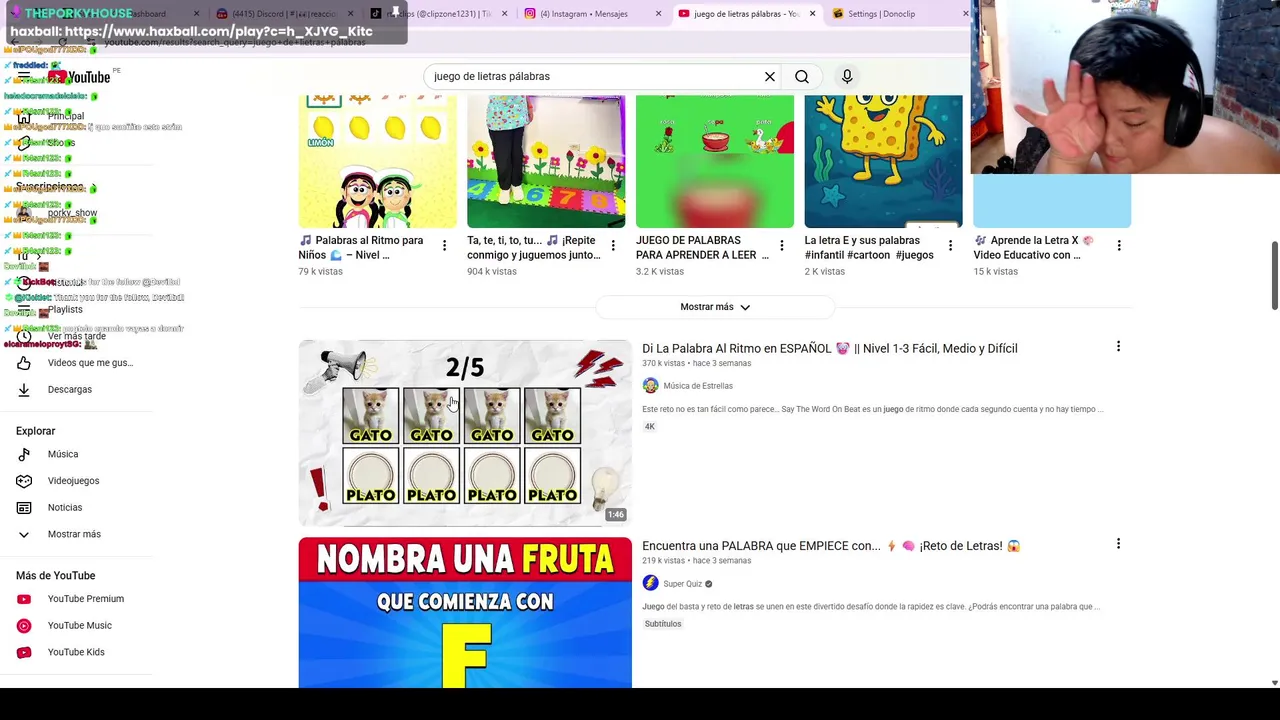Click the YouTube Kids logo icon
Image resolution: width=1280 pixels, height=720 pixels.
coord(24,652)
